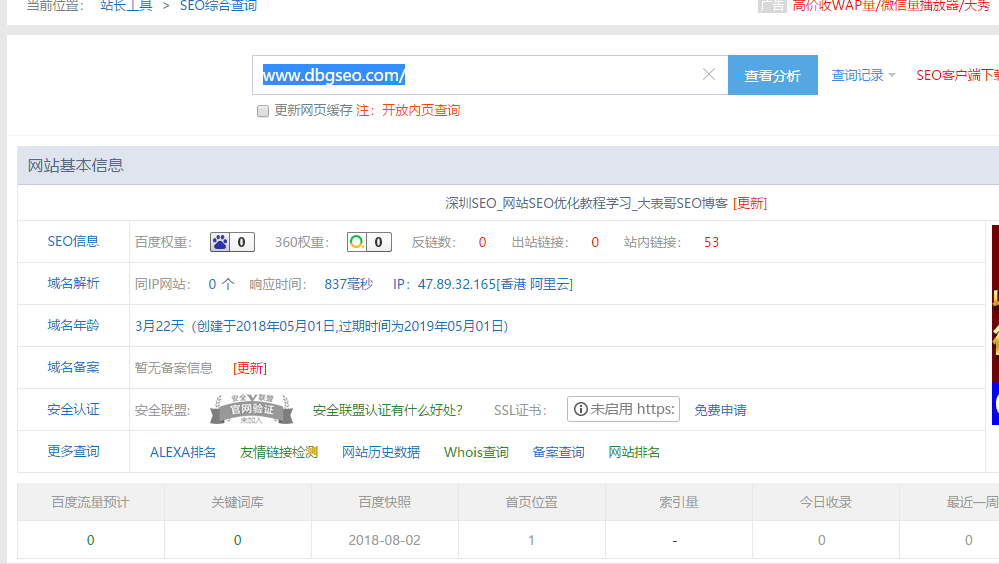The height and width of the screenshot is (564, 999).
Task: Open the 友情链接检测 link
Action: coord(278,452)
